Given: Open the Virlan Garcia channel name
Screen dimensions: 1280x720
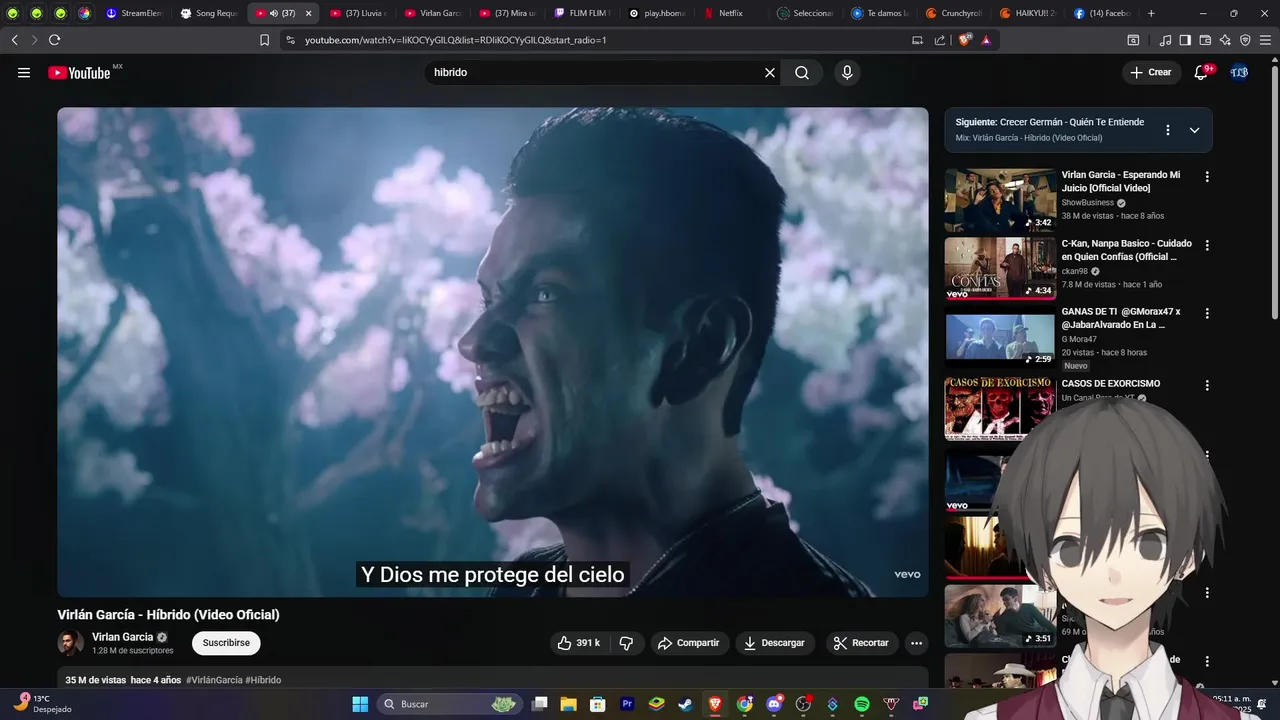Looking at the screenshot, I should [122, 637].
